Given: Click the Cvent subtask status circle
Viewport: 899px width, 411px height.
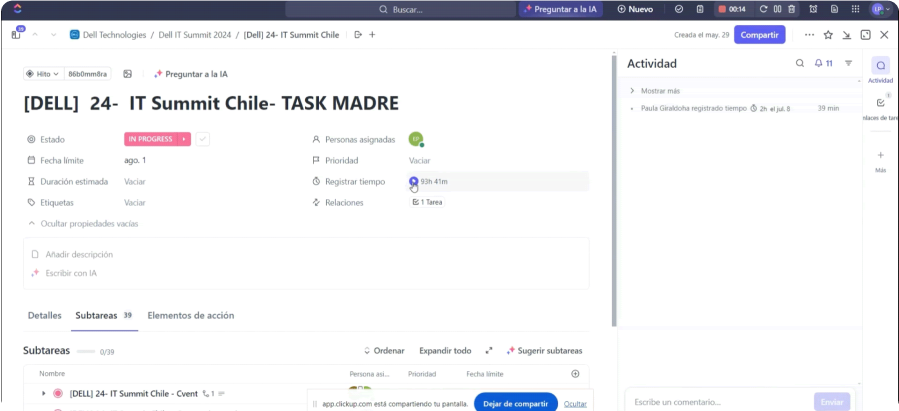Looking at the screenshot, I should pos(57,394).
